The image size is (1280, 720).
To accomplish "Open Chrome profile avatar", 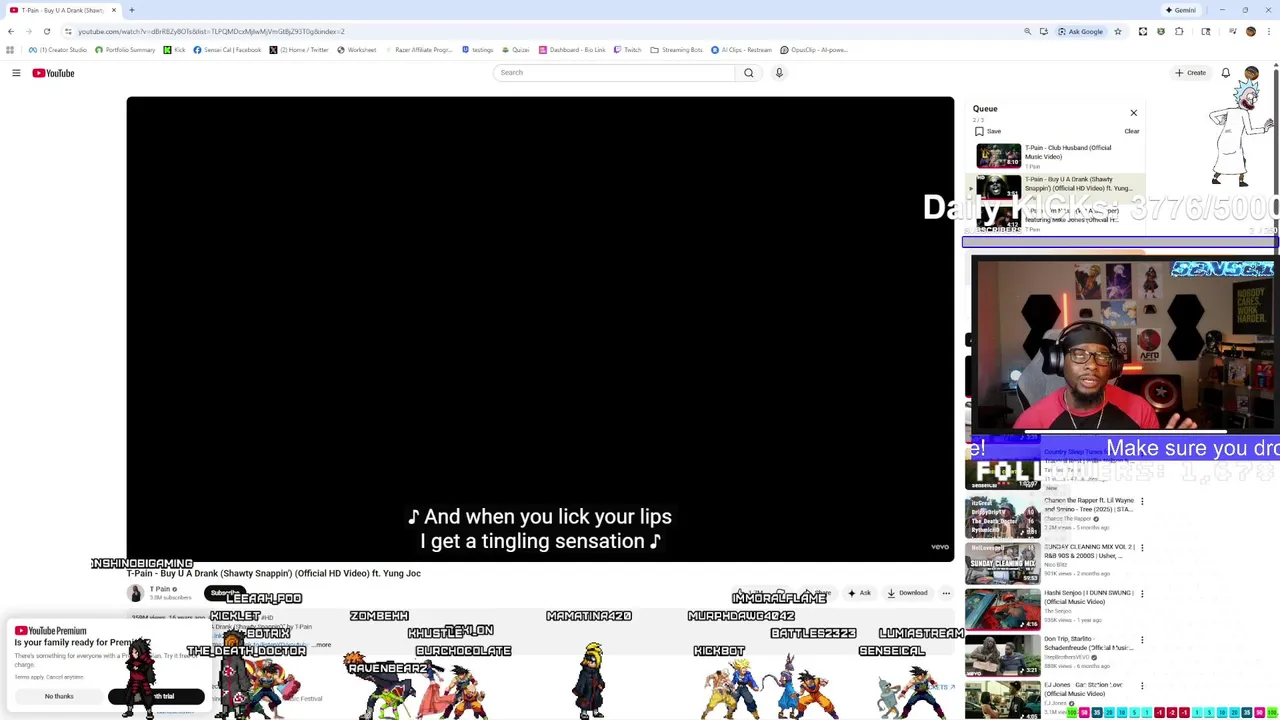I will 1250,31.
